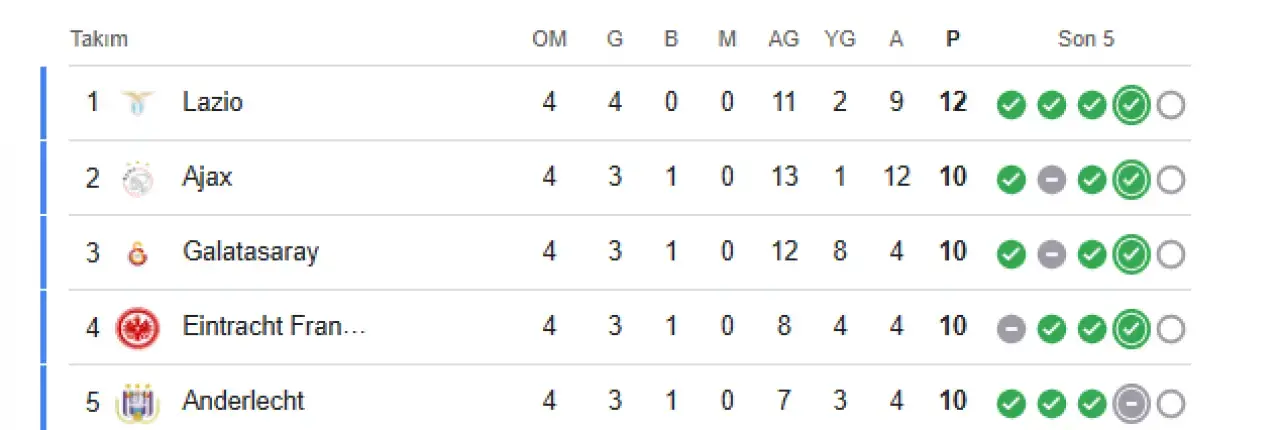The width and height of the screenshot is (1280, 430).
Task: Click the Ajax club logo
Action: tap(137, 178)
